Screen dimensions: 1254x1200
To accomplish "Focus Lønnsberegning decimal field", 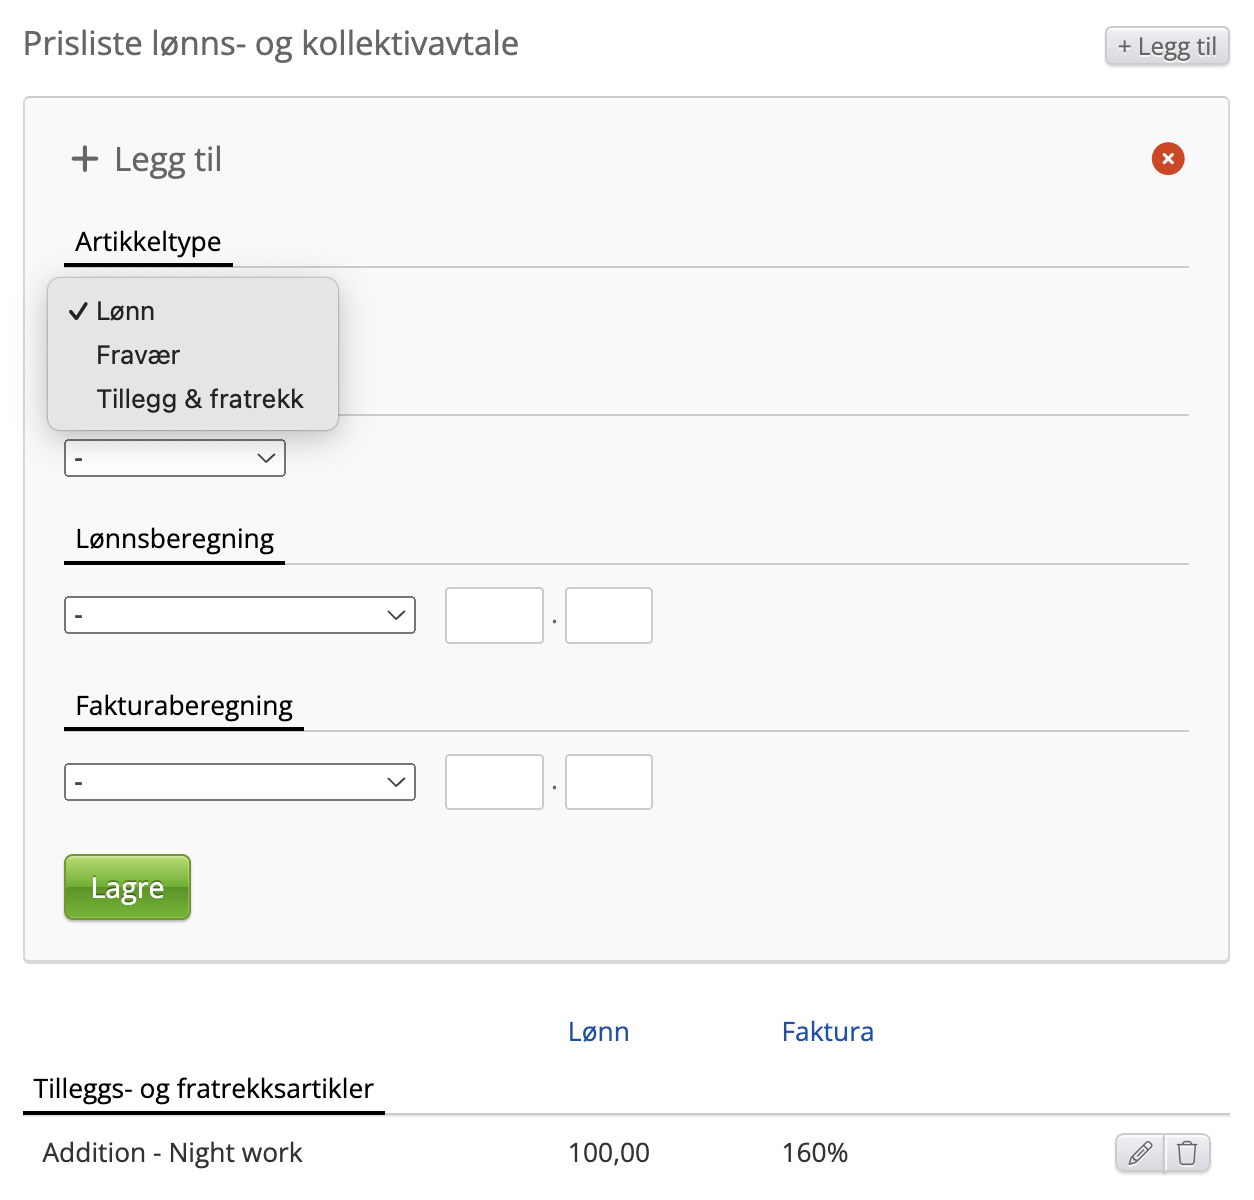I will 609,615.
